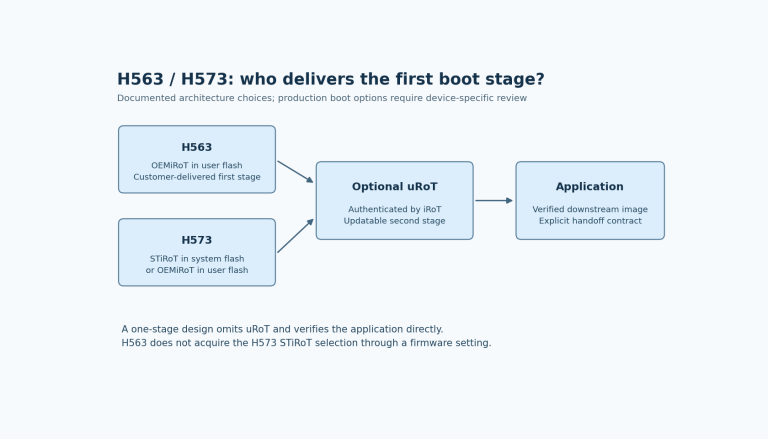This screenshot has height=439, width=768.
Task: Select the 'Optional uRoT' heading
Action: pyautogui.click(x=394, y=187)
